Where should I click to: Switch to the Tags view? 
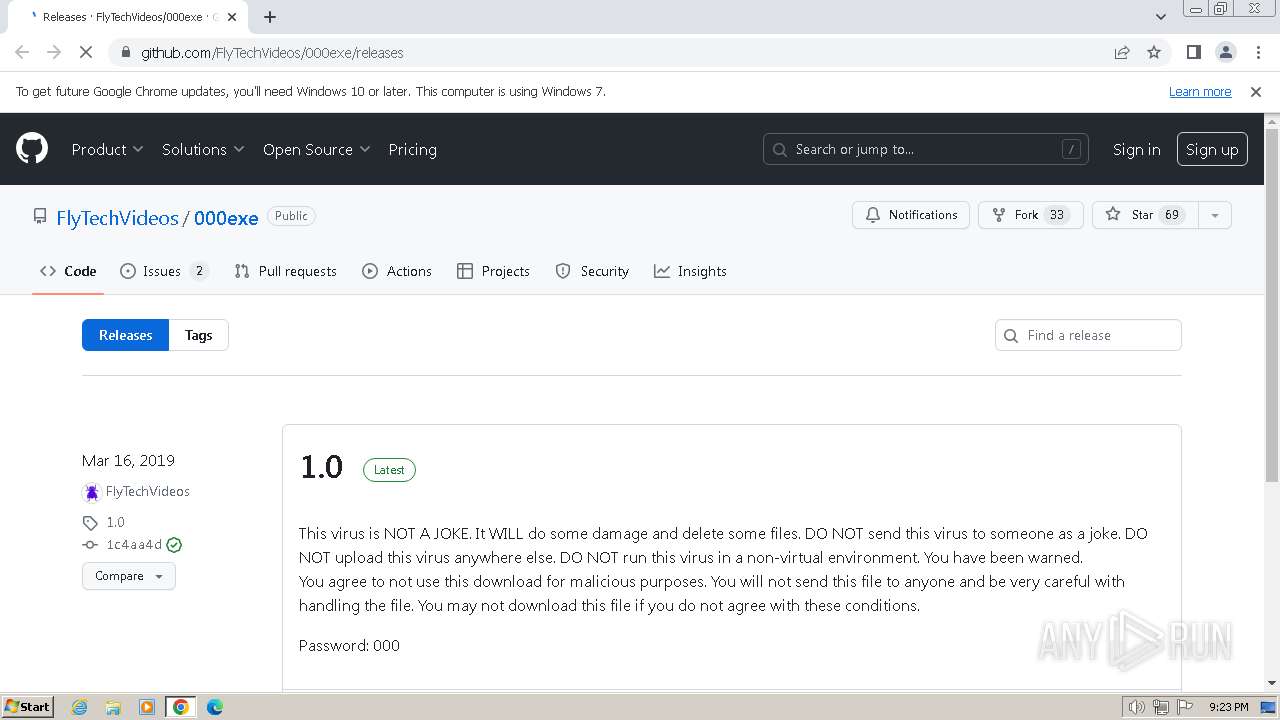pos(199,335)
